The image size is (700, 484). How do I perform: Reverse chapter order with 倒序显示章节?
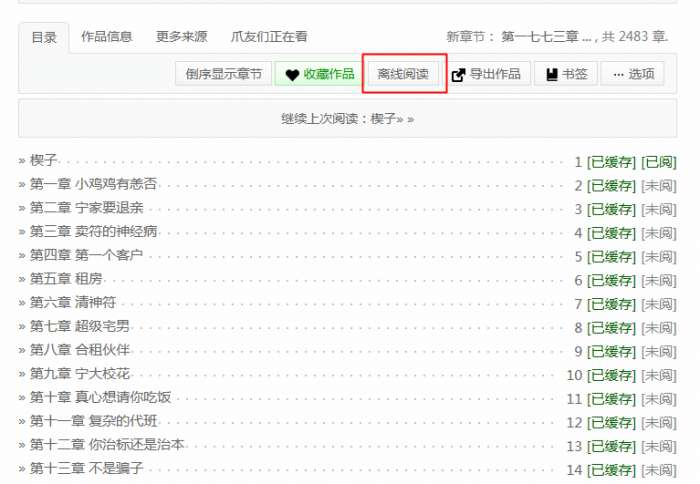click(223, 74)
